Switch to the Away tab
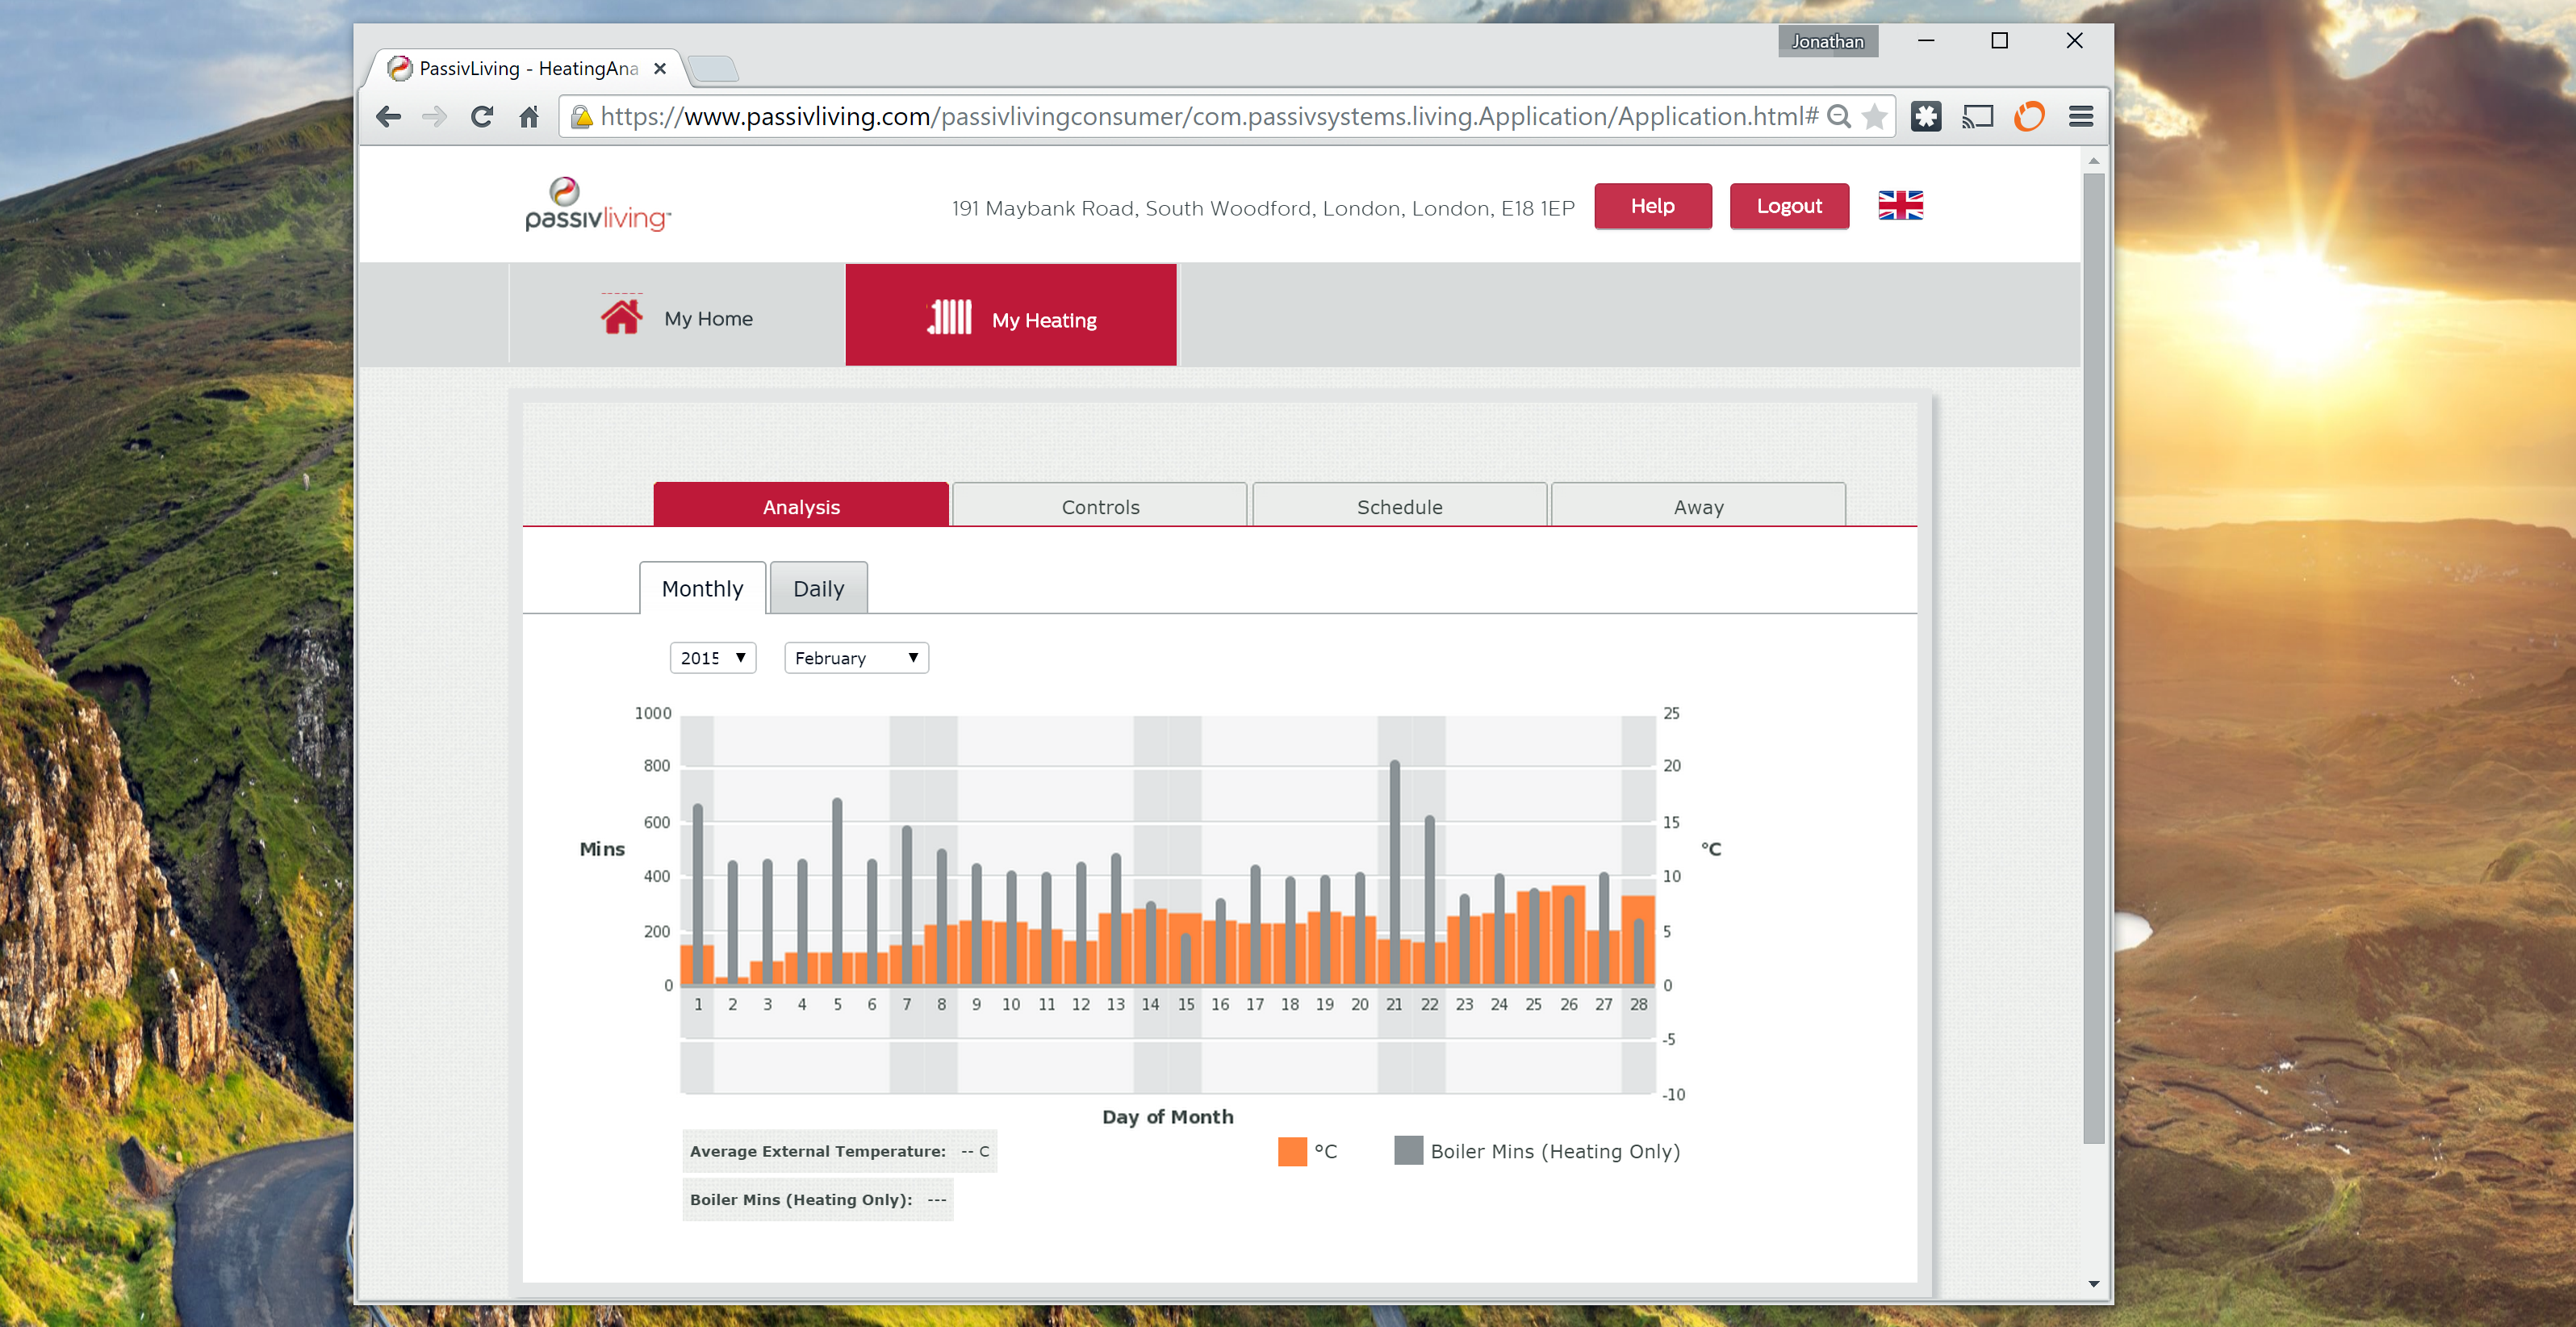This screenshot has height=1327, width=2576. tap(1698, 506)
